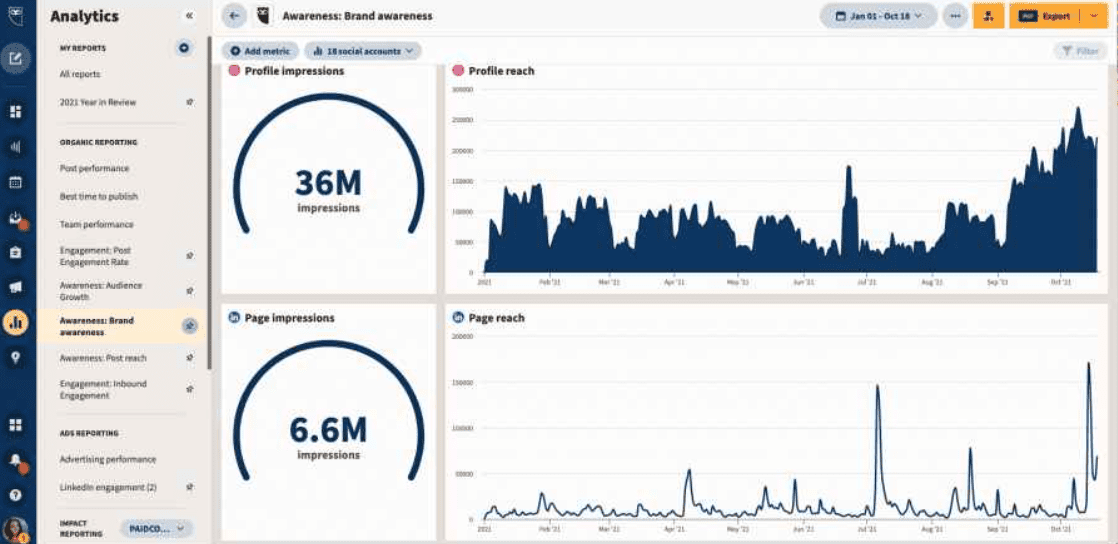Expand the 18 social accounts dropdown

[x=362, y=50]
